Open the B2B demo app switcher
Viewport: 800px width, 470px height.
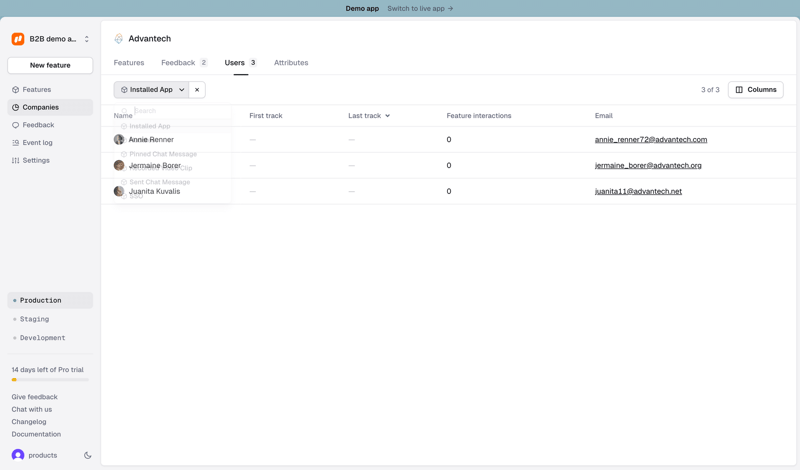click(x=50, y=39)
